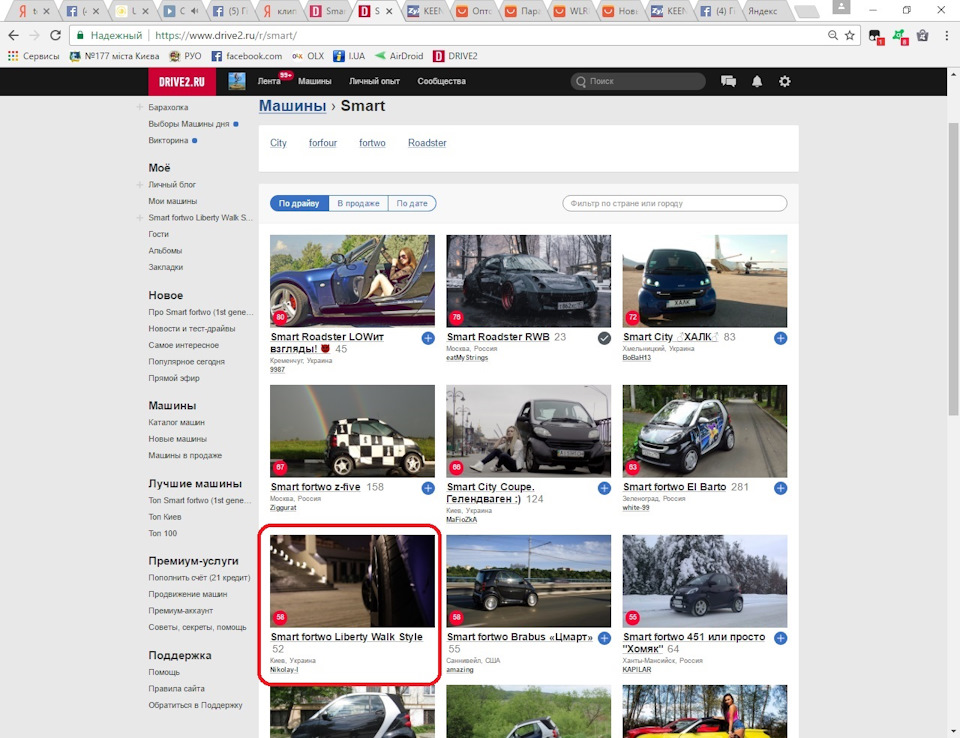Open forfour model link
Image resolution: width=960 pixels, height=738 pixels.
click(x=323, y=143)
